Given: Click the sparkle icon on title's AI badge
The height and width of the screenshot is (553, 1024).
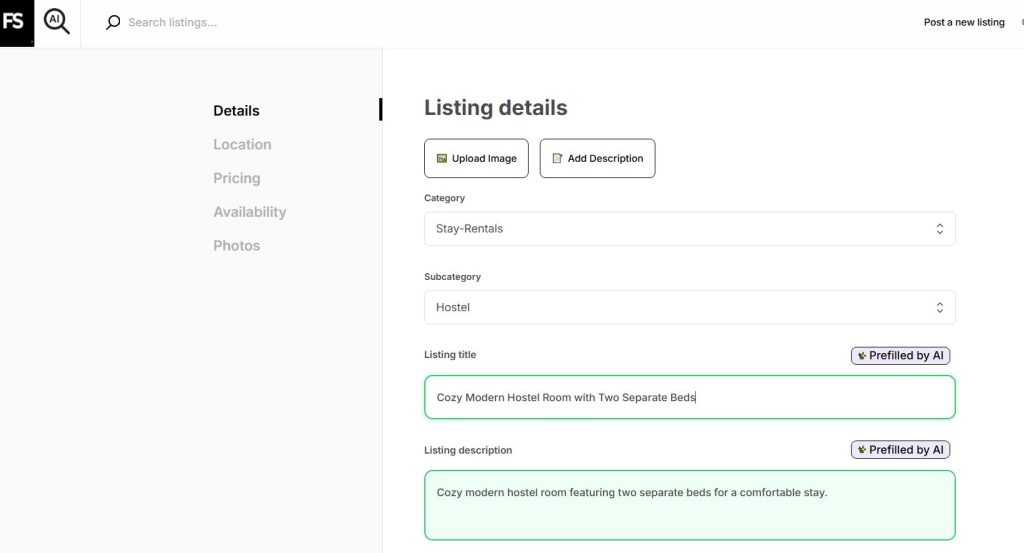Looking at the screenshot, I should coord(861,355).
